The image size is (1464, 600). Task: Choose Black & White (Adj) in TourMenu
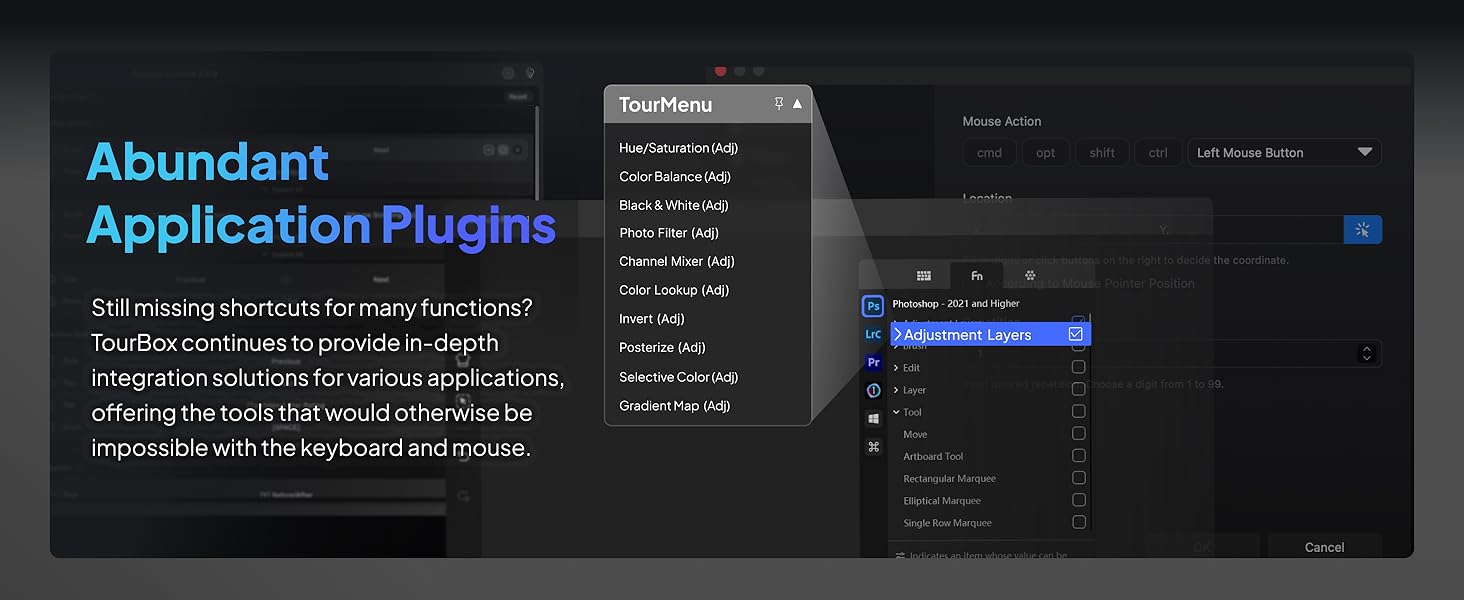(x=674, y=205)
